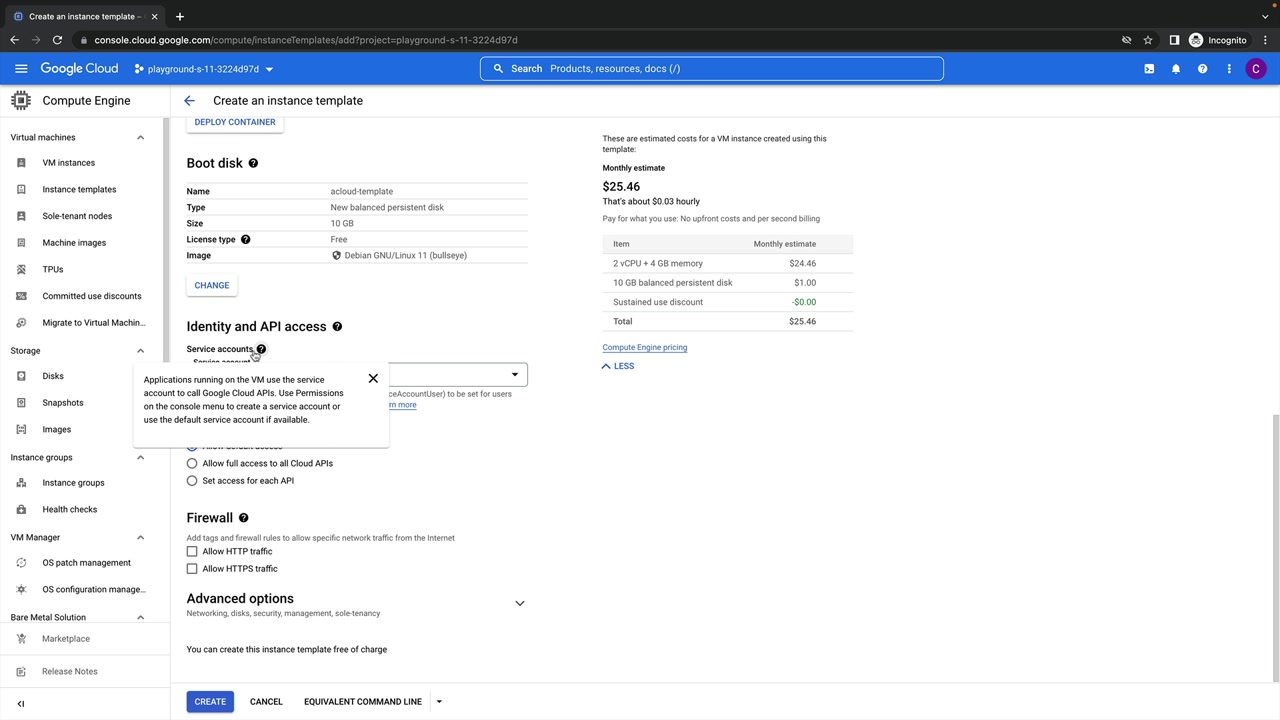
Task: Open the Compute Engine pricing link
Action: pos(644,348)
